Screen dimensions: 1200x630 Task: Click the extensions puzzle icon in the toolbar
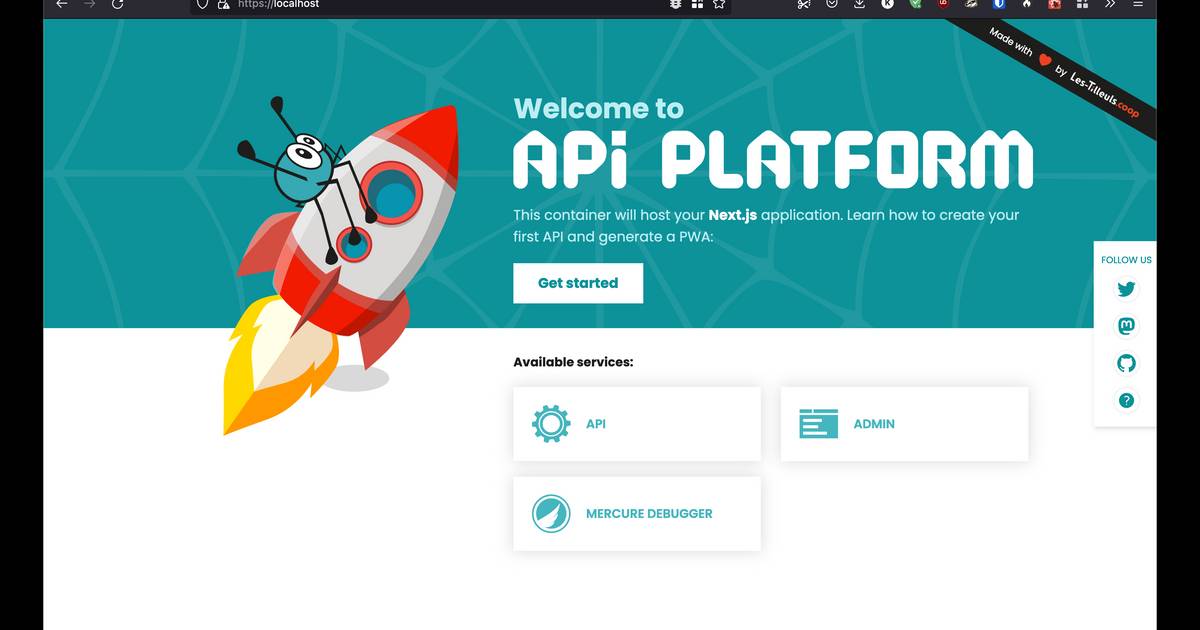click(x=1083, y=5)
